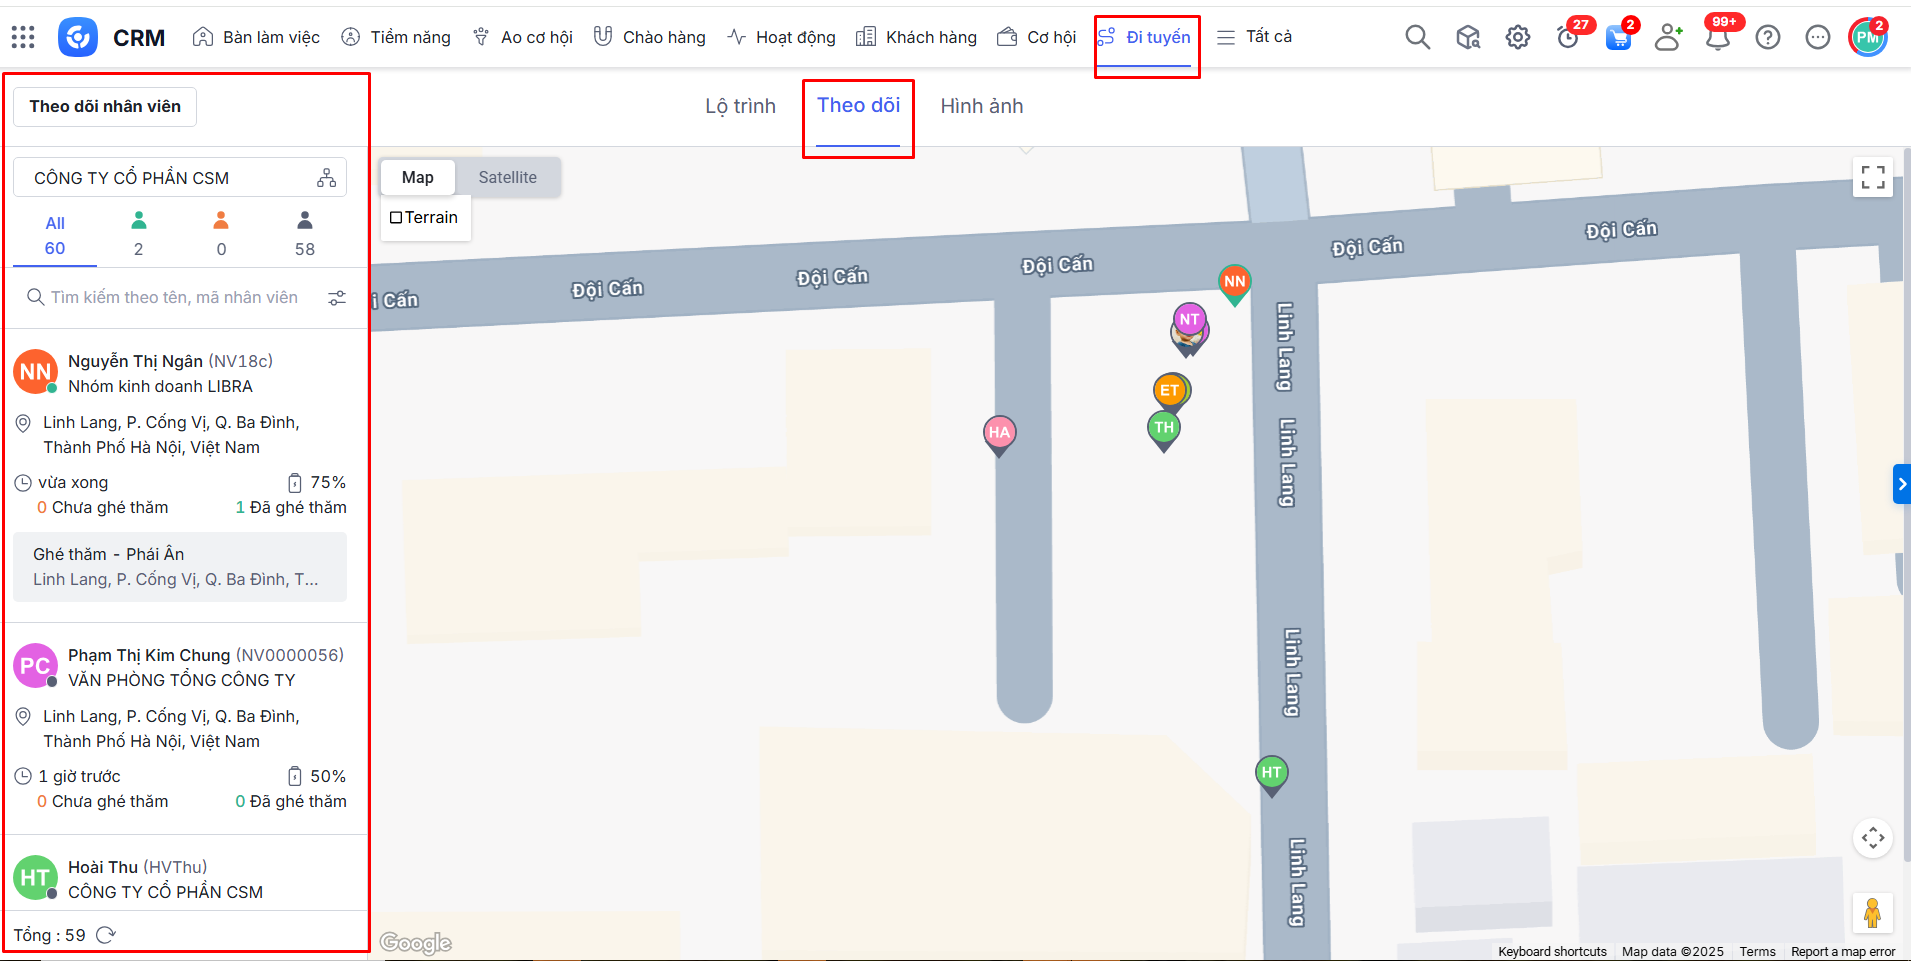The width and height of the screenshot is (1911, 961).
Task: Click the search magnifier icon in header
Action: coord(1417,38)
